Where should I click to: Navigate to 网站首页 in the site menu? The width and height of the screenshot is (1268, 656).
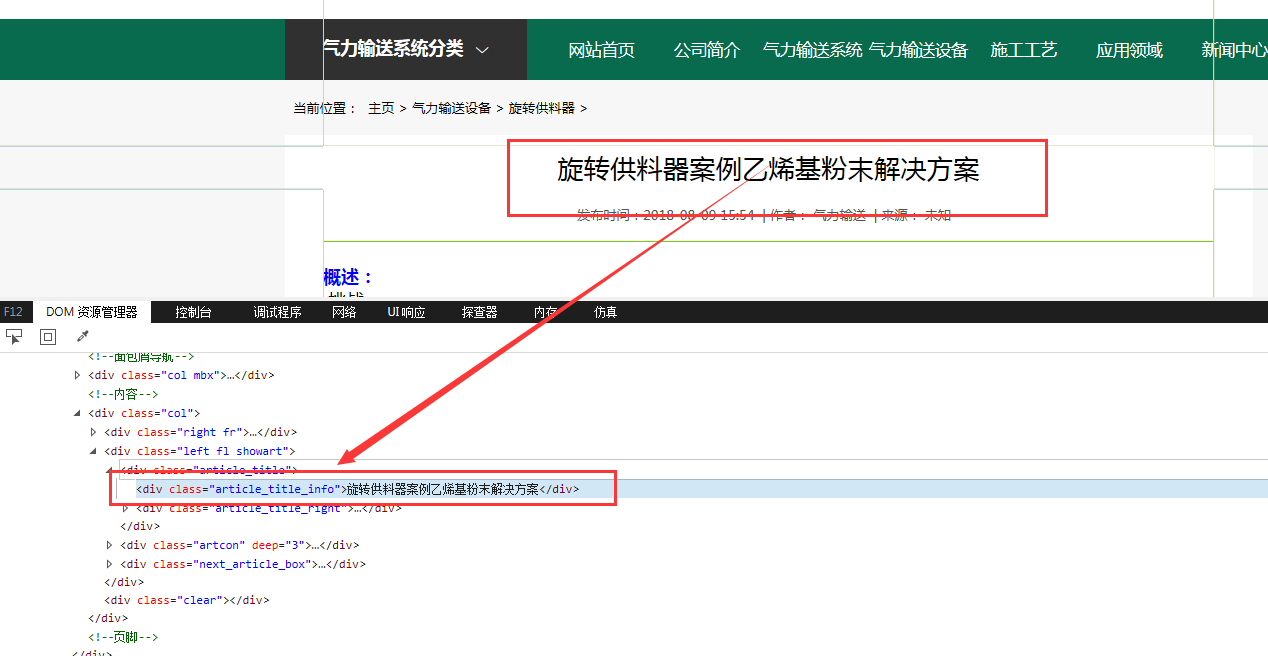pyautogui.click(x=601, y=48)
